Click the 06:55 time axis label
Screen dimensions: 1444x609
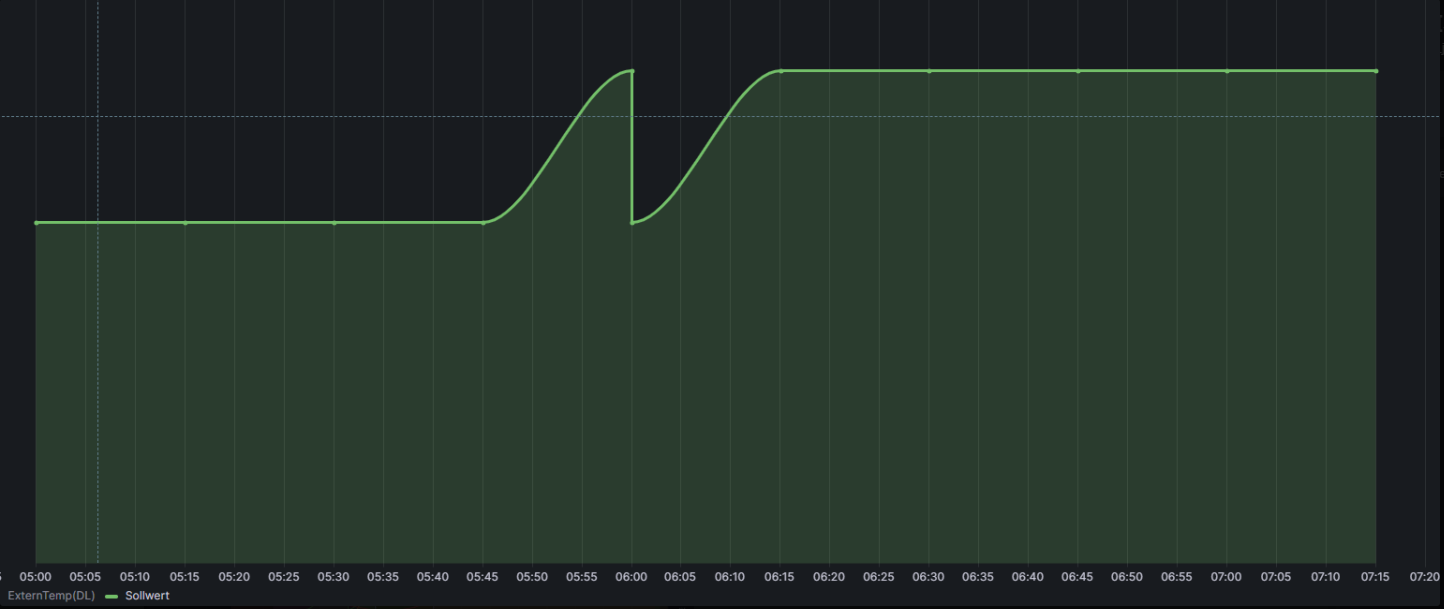[1178, 577]
